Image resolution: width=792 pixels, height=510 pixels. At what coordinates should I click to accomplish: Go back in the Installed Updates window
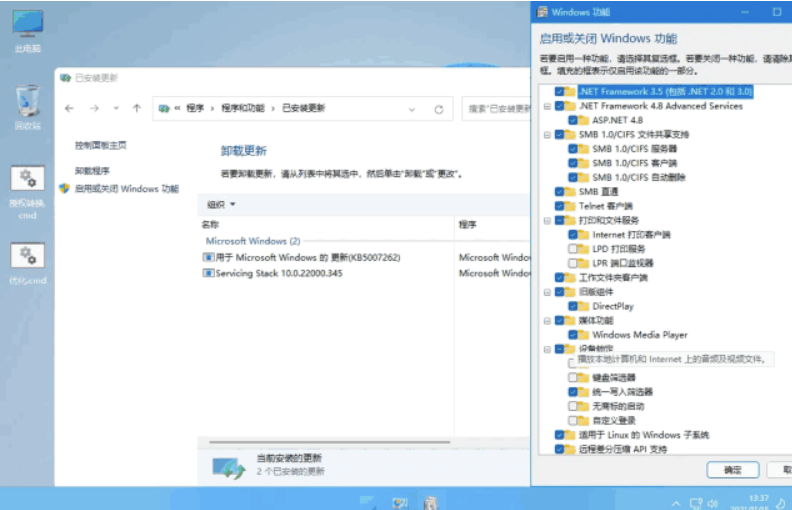[x=69, y=109]
